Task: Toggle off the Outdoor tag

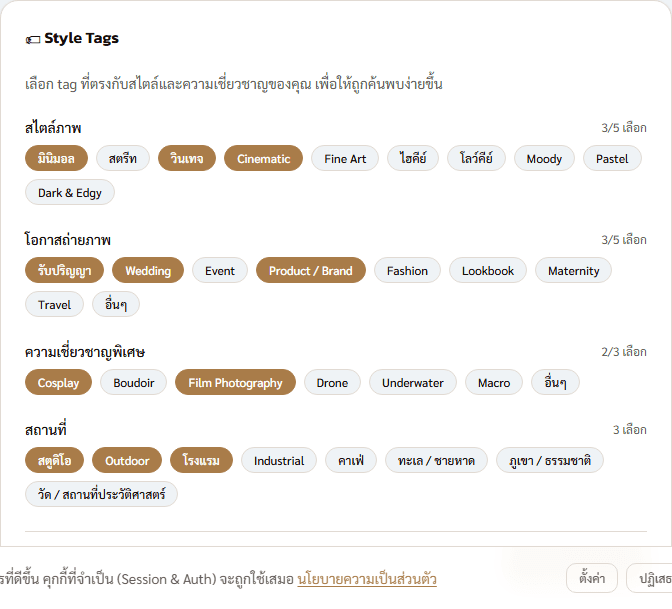Action: pos(127,460)
